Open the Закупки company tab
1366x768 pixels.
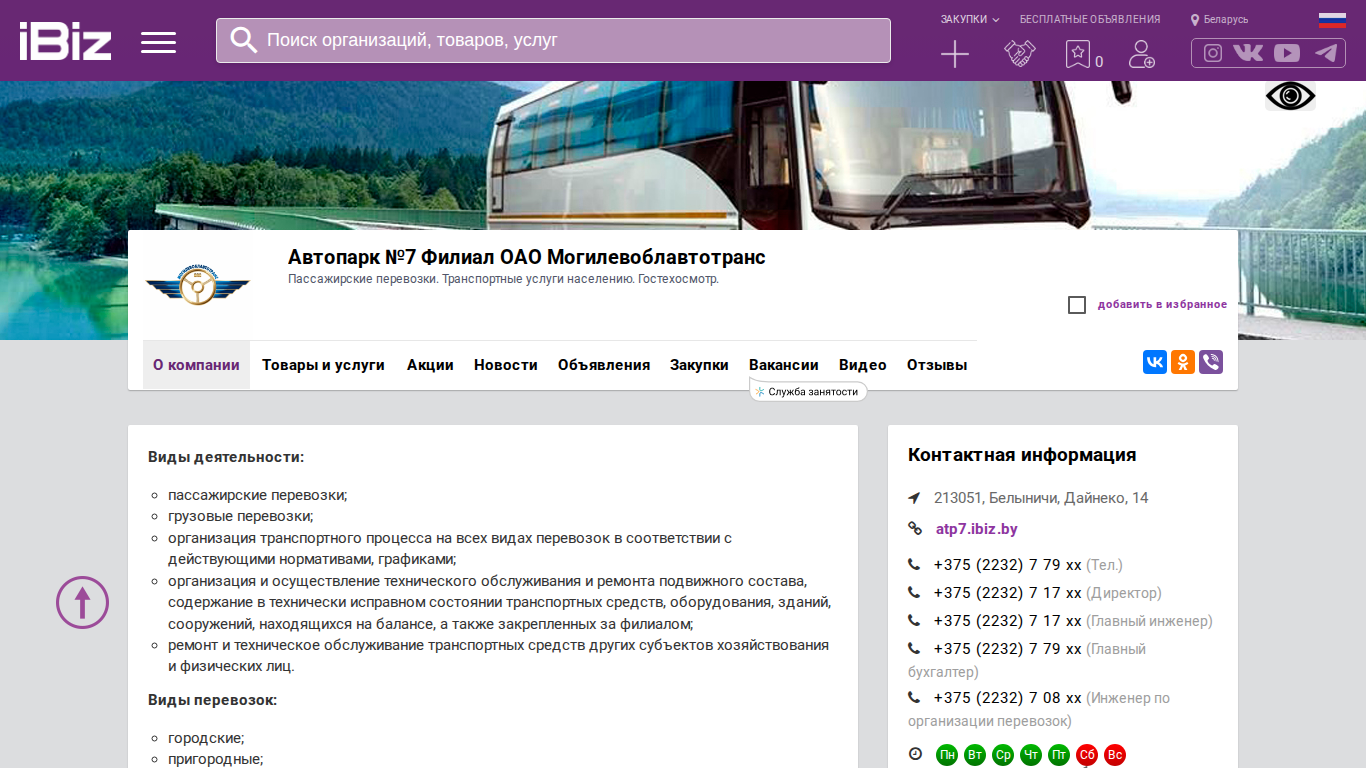click(699, 365)
